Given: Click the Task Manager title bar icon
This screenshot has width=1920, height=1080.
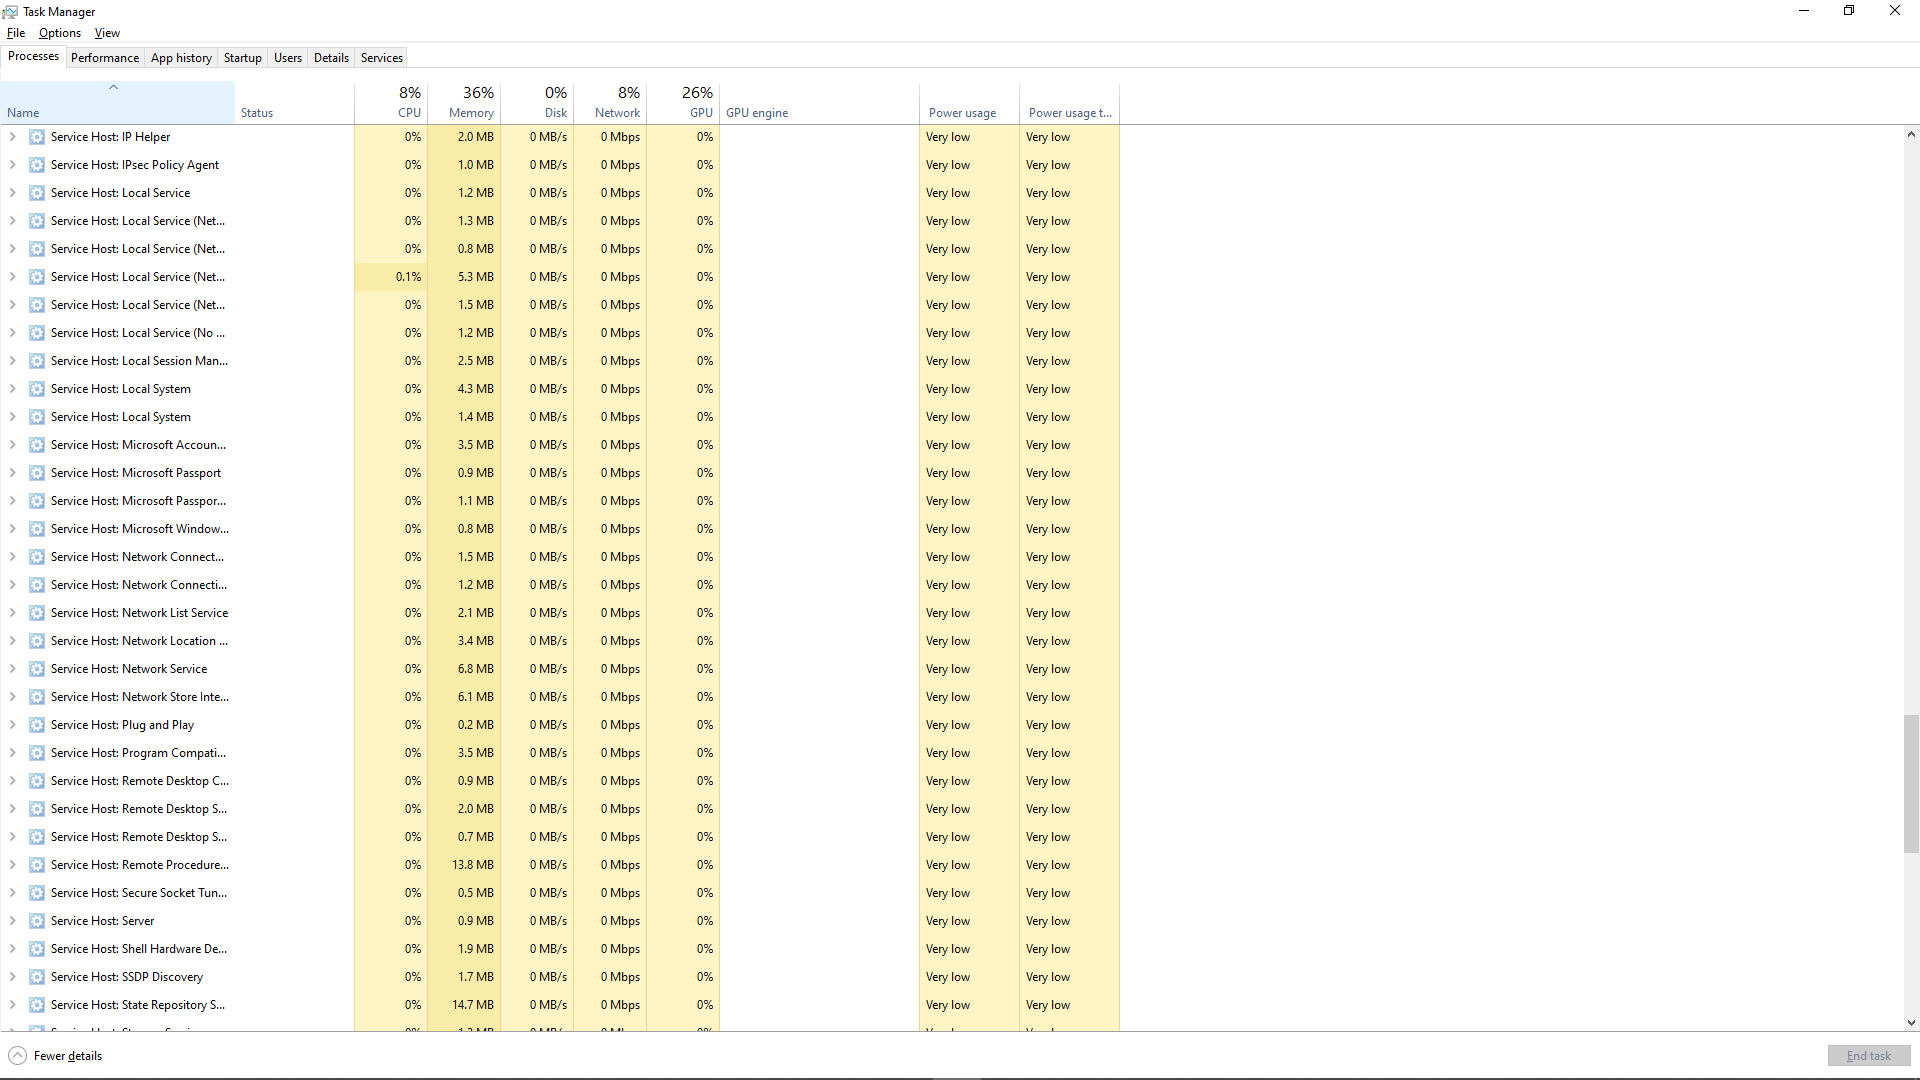Looking at the screenshot, I should point(10,11).
